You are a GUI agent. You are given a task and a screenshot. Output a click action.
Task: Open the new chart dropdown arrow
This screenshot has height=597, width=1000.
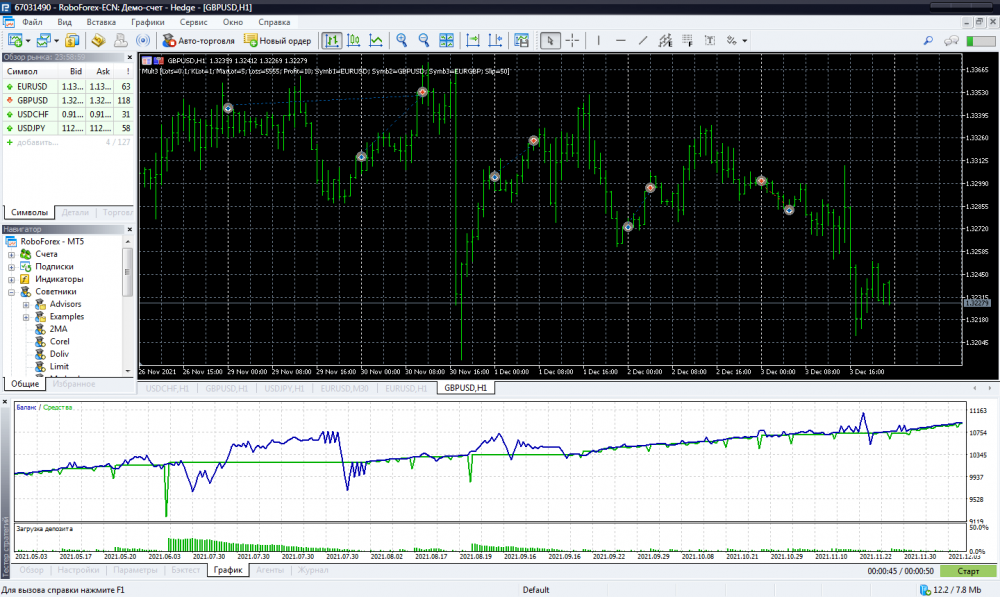(28, 41)
